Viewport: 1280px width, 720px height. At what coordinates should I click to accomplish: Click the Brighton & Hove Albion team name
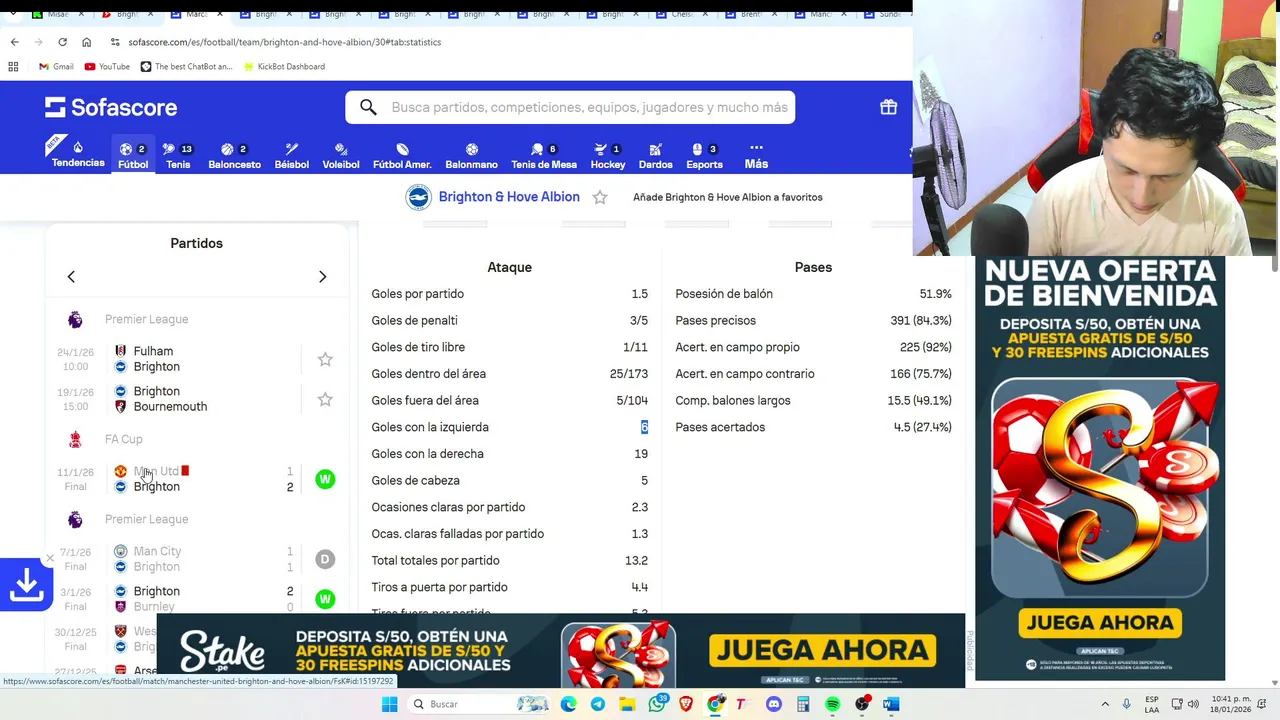click(x=509, y=197)
